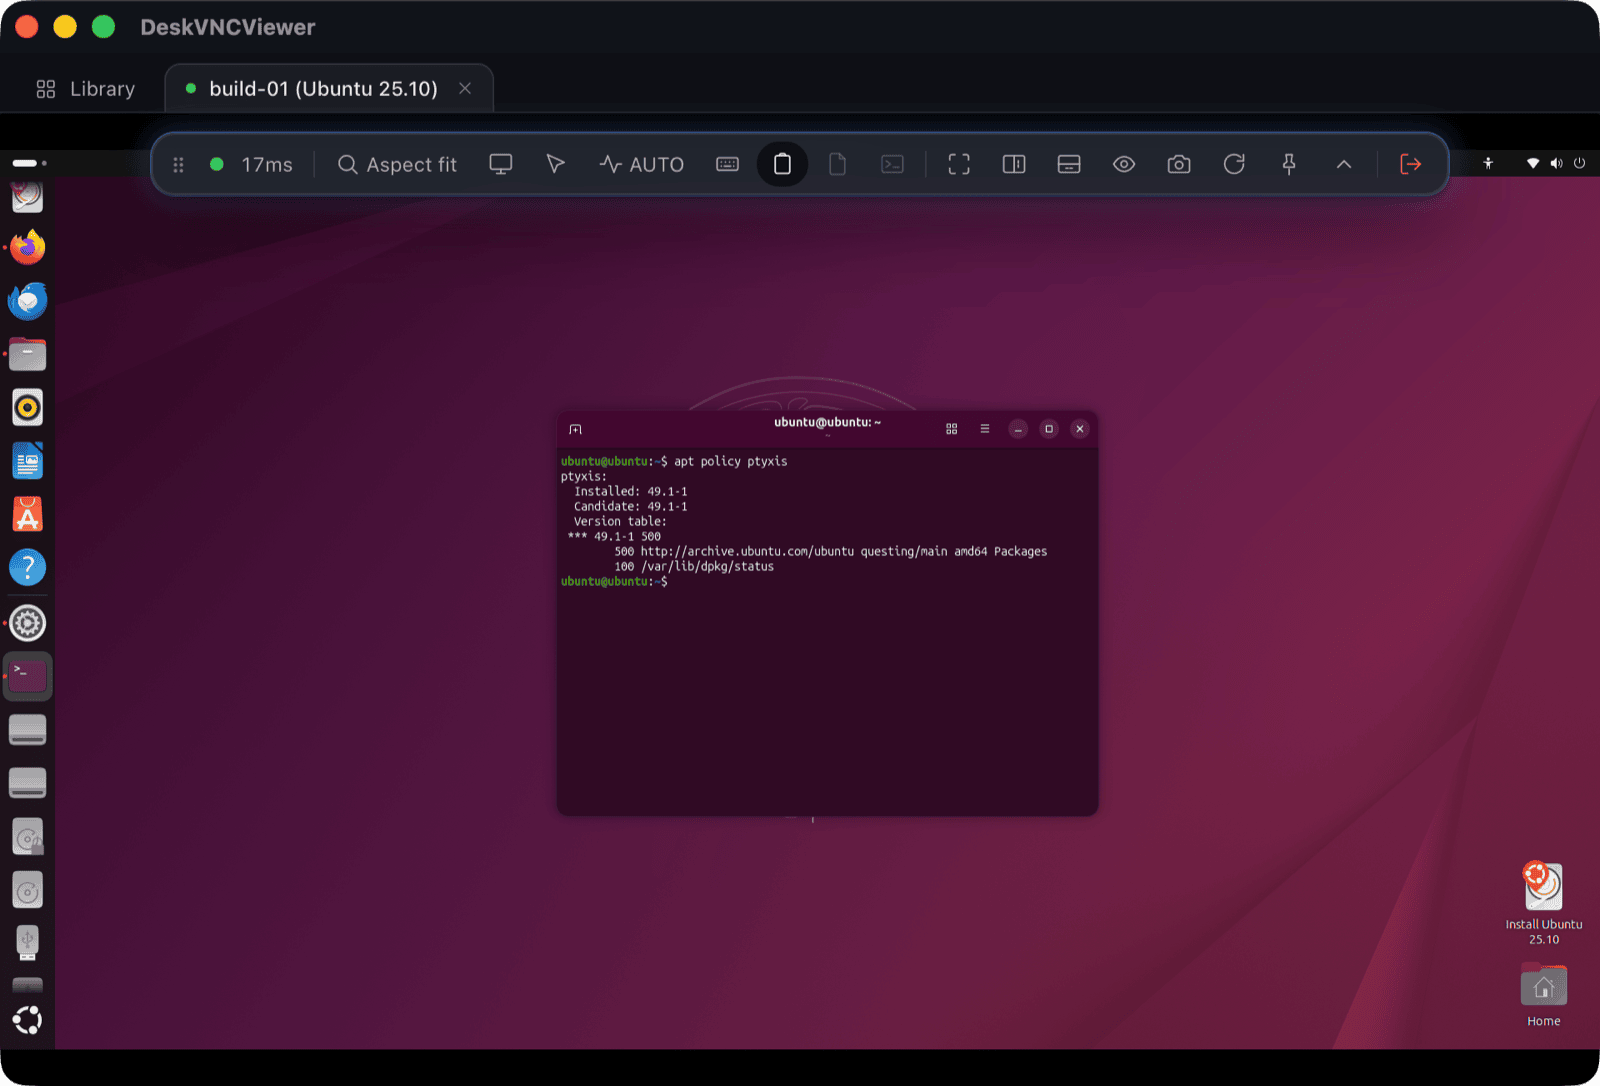Click the archive.ubuntu.com URL in terminal
The height and width of the screenshot is (1086, 1600).
click(x=747, y=551)
